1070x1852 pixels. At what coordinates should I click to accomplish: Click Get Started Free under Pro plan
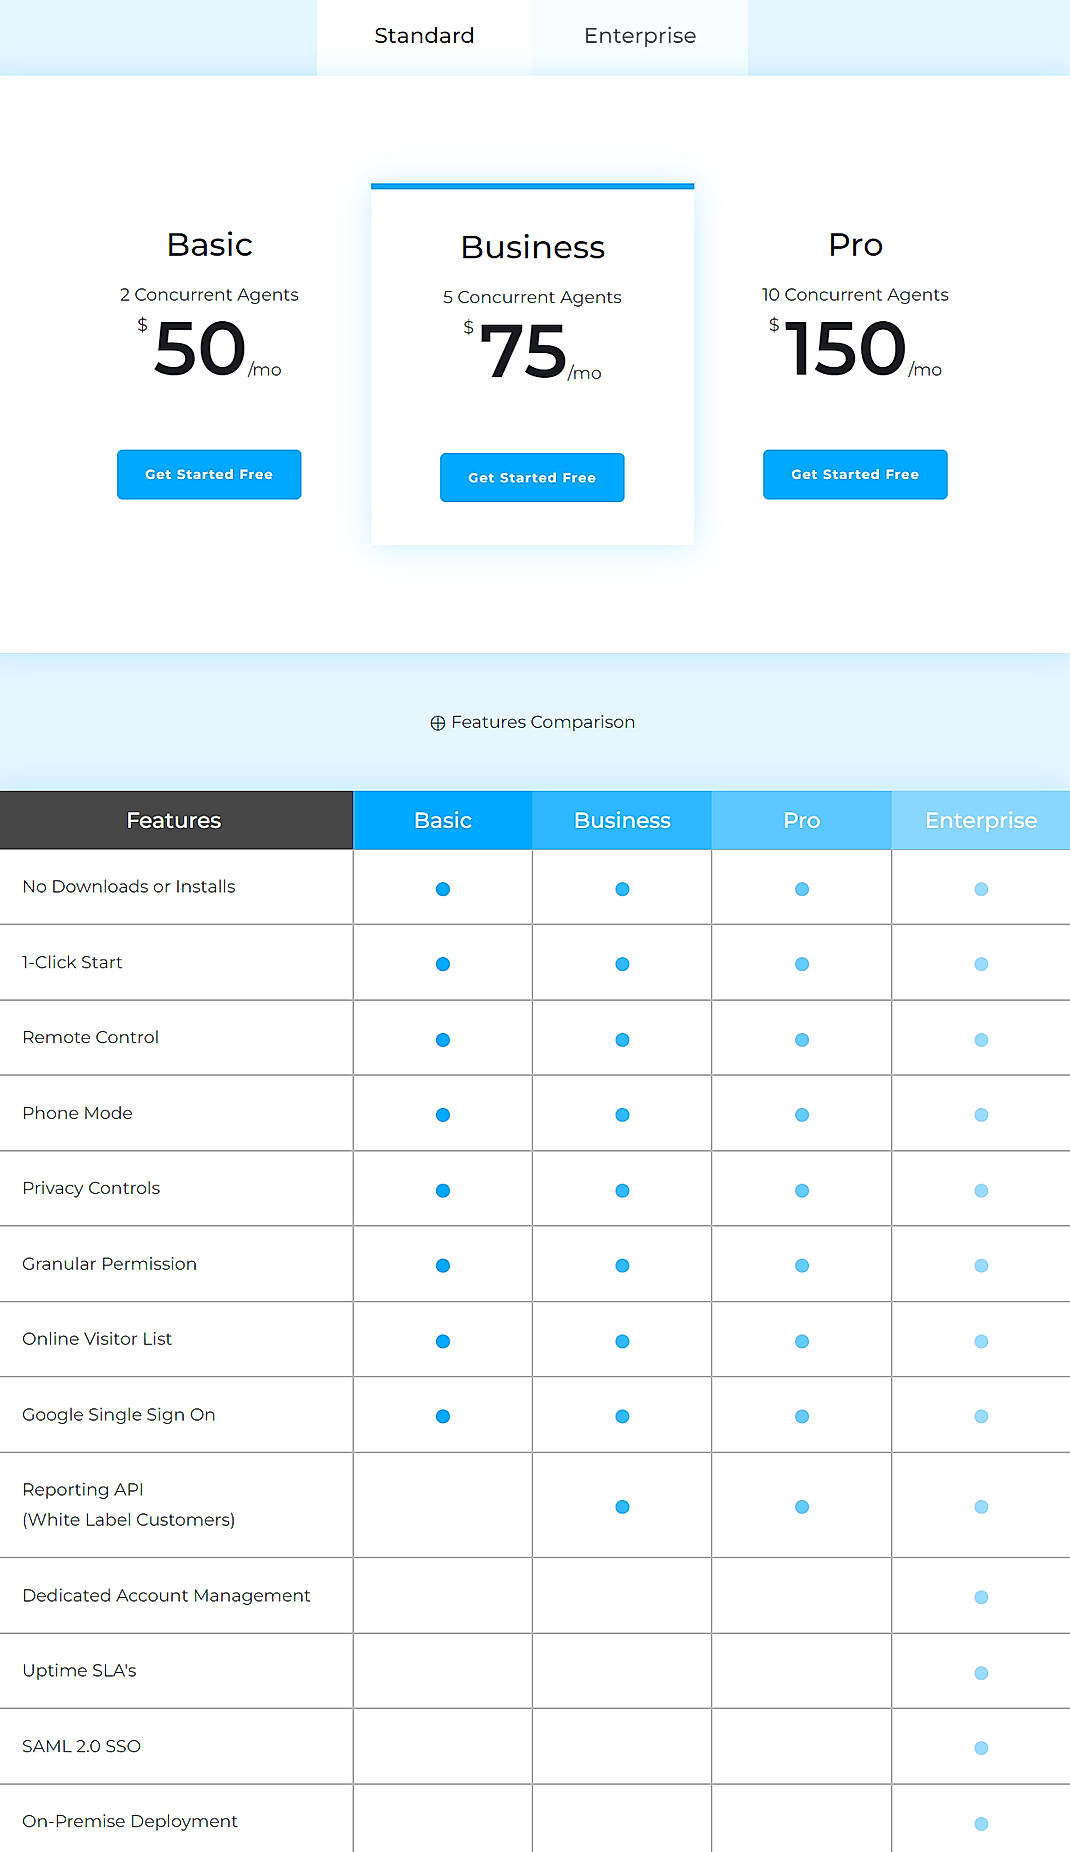click(855, 474)
